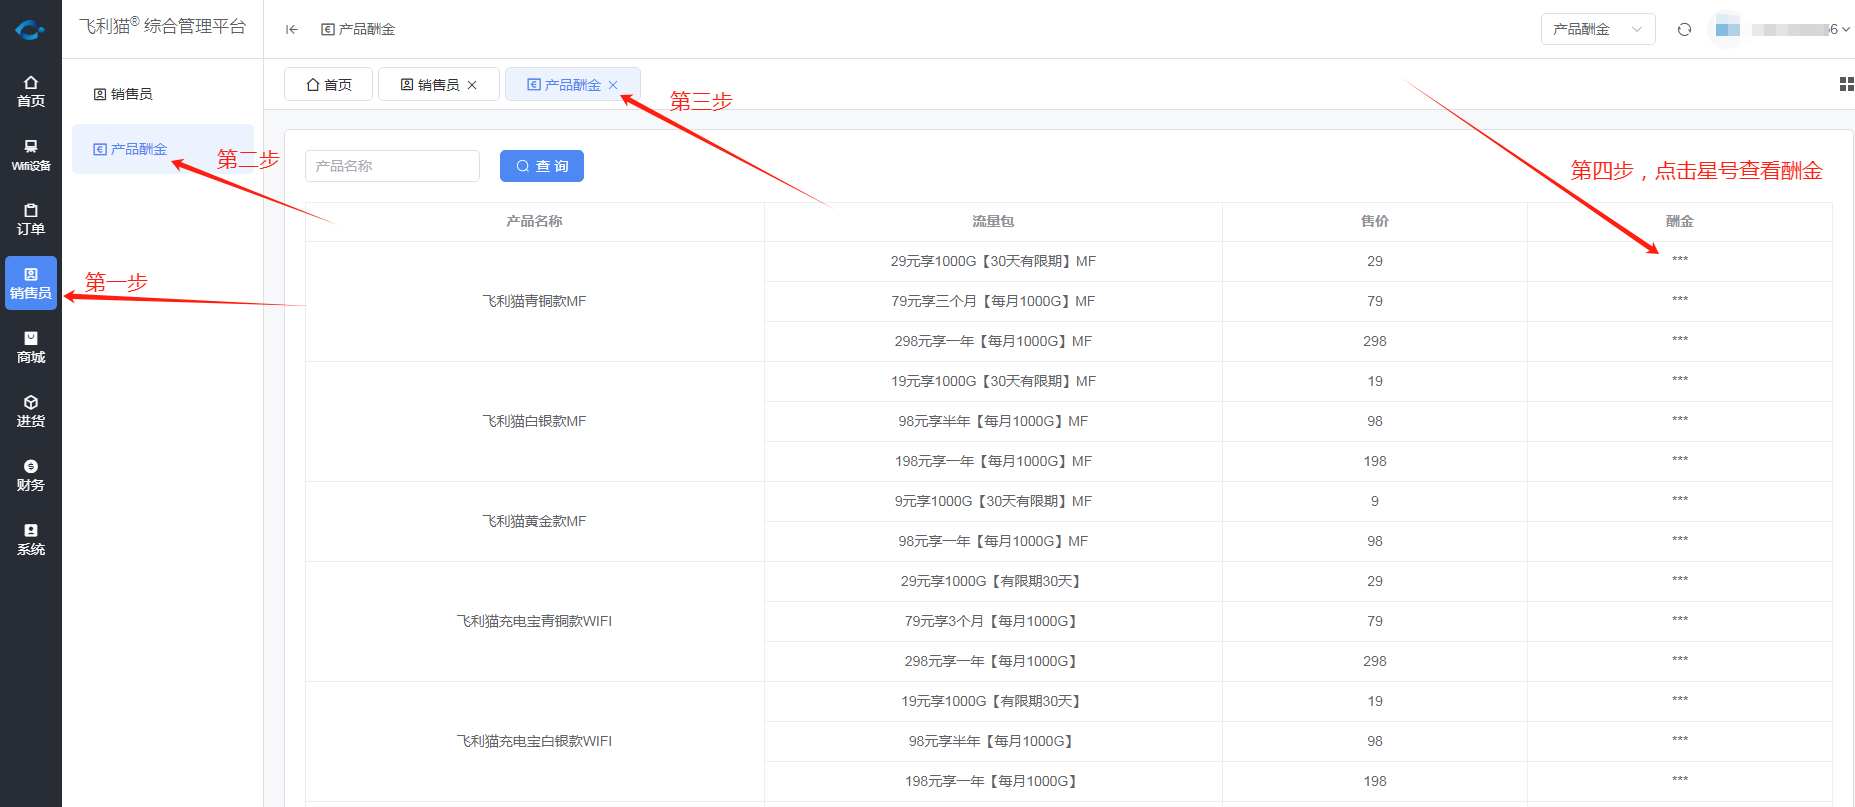1855x807 pixels.
Task: Open the 首页 home sidebar icon
Action: click(31, 91)
